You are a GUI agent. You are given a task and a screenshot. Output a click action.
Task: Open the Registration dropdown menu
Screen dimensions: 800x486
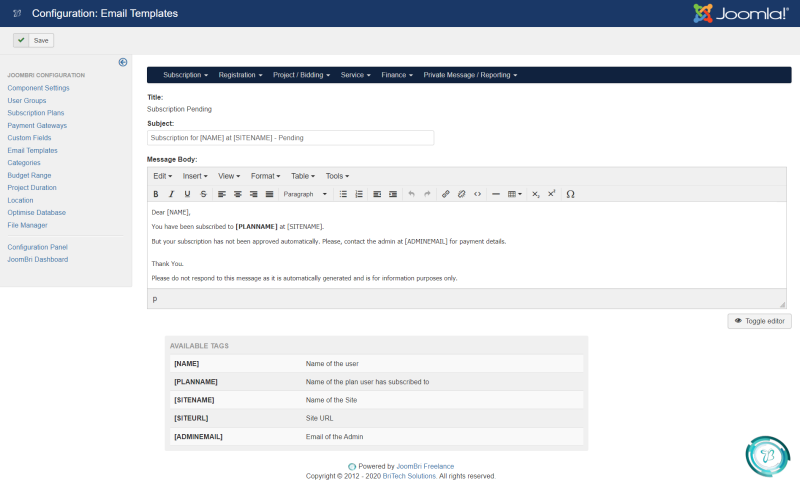click(x=240, y=75)
